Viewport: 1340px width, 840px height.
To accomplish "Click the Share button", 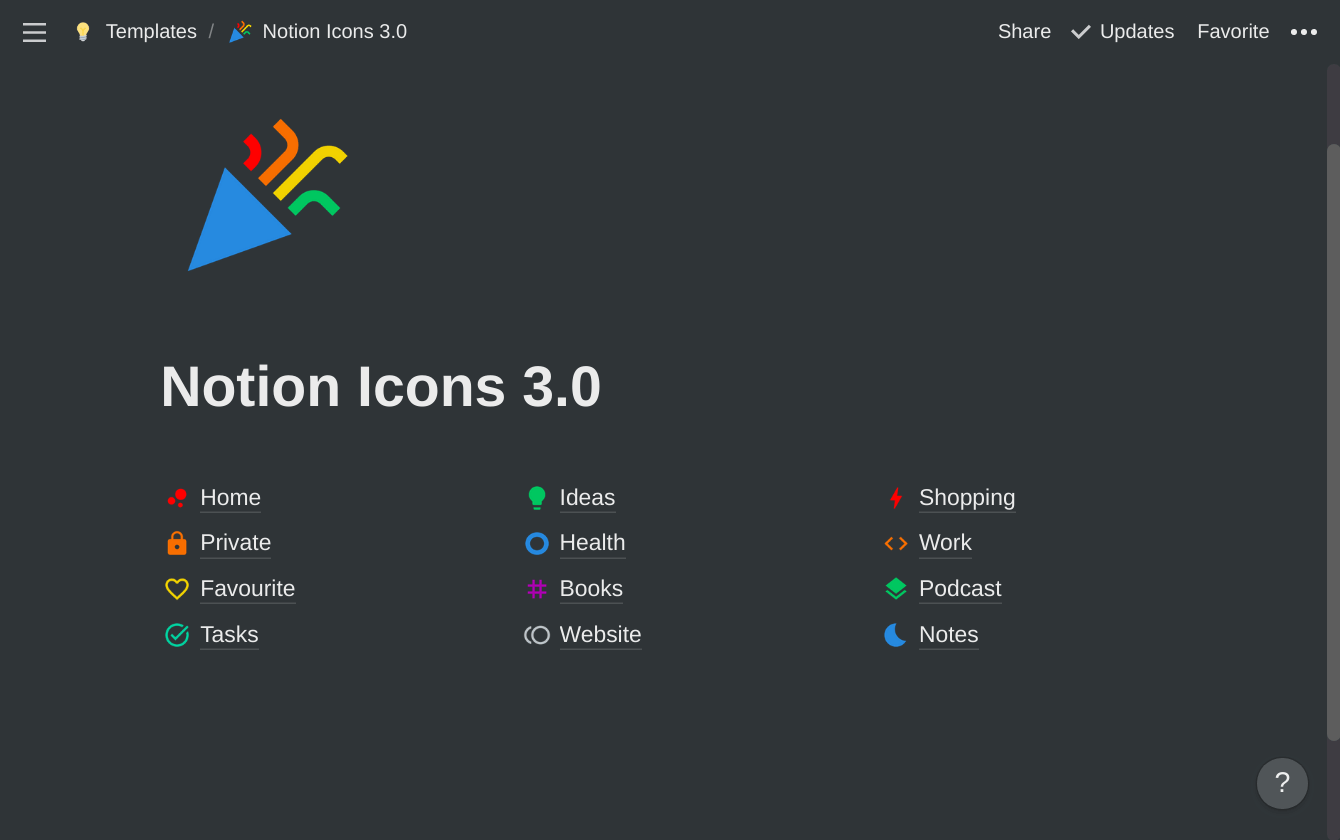I will point(1024,32).
